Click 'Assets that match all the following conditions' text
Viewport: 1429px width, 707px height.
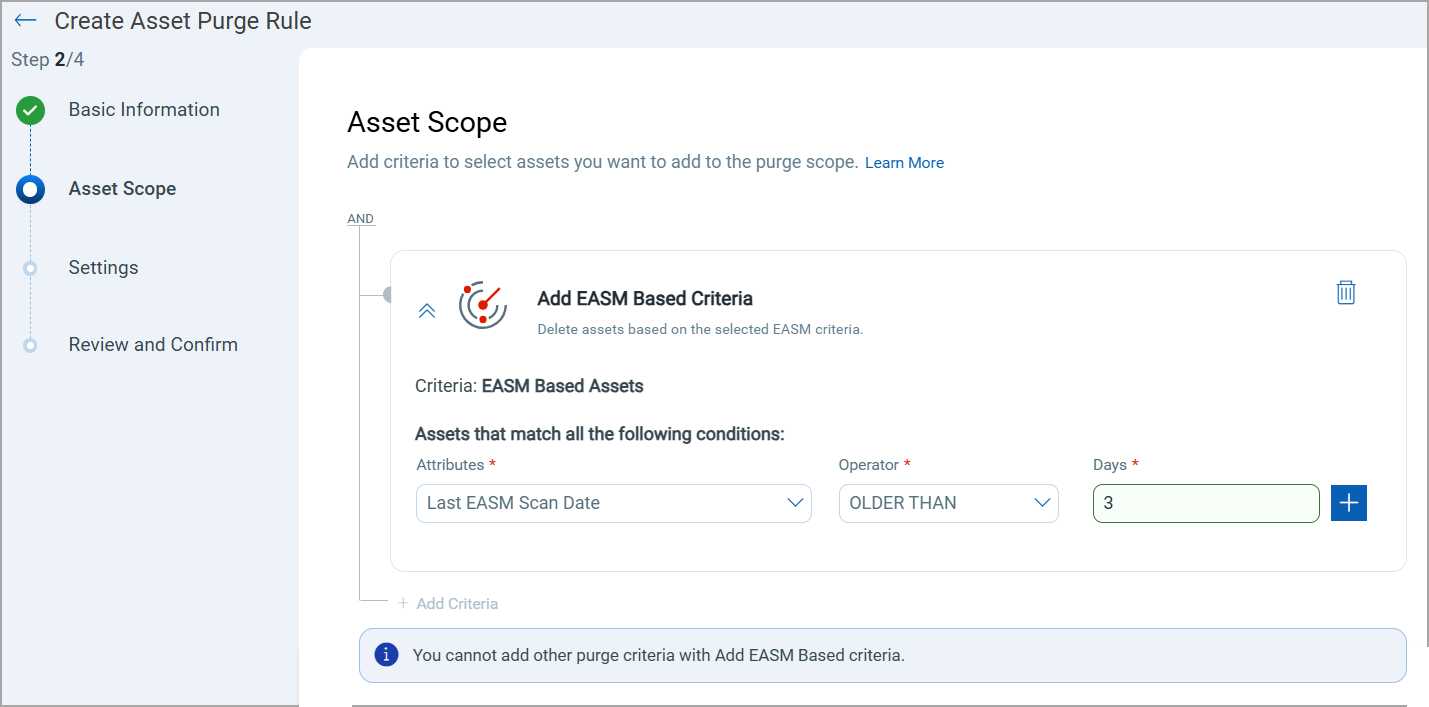[x=600, y=435]
